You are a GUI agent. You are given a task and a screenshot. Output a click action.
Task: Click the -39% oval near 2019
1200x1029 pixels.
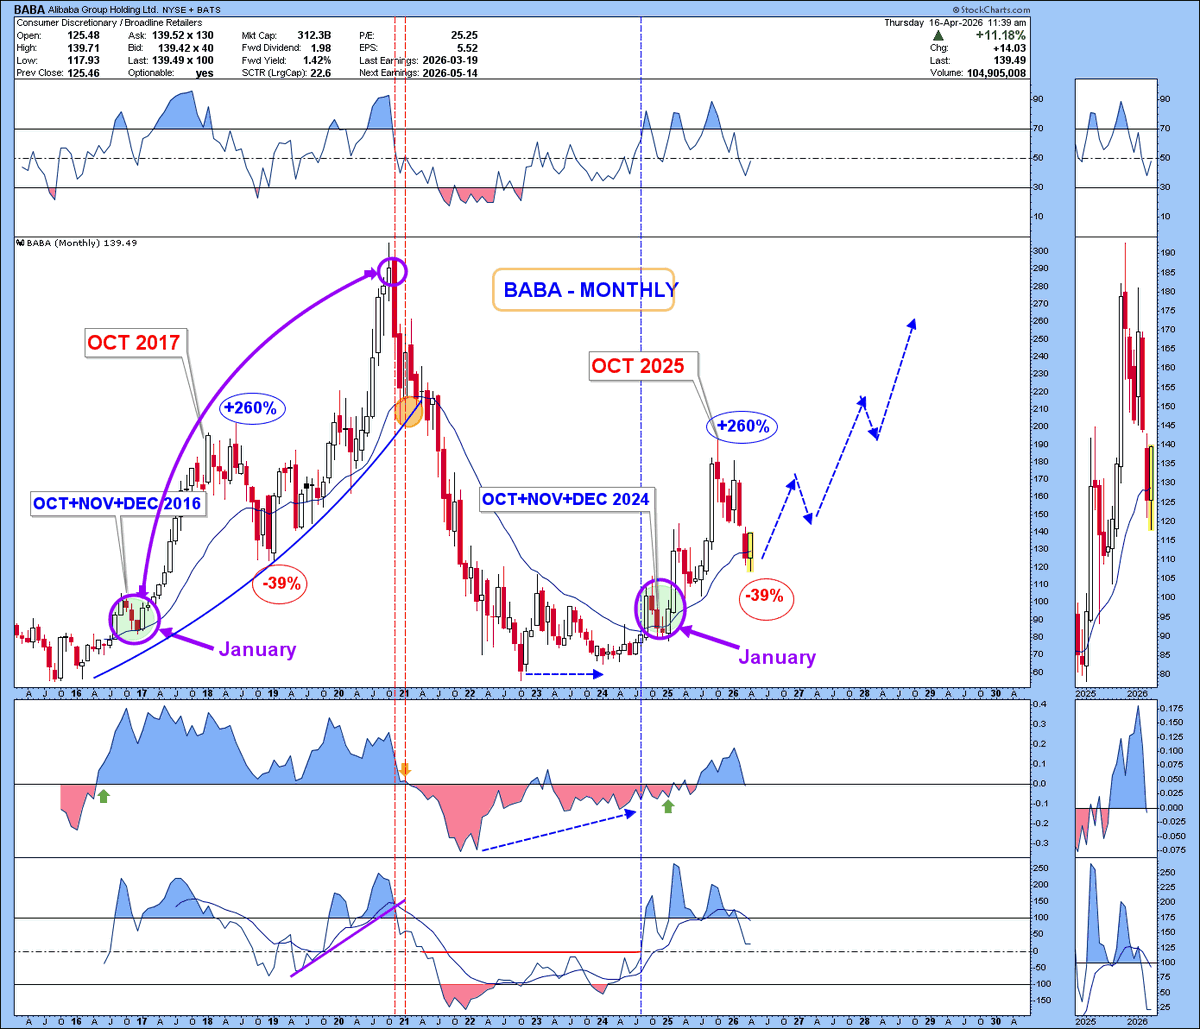pyautogui.click(x=282, y=584)
